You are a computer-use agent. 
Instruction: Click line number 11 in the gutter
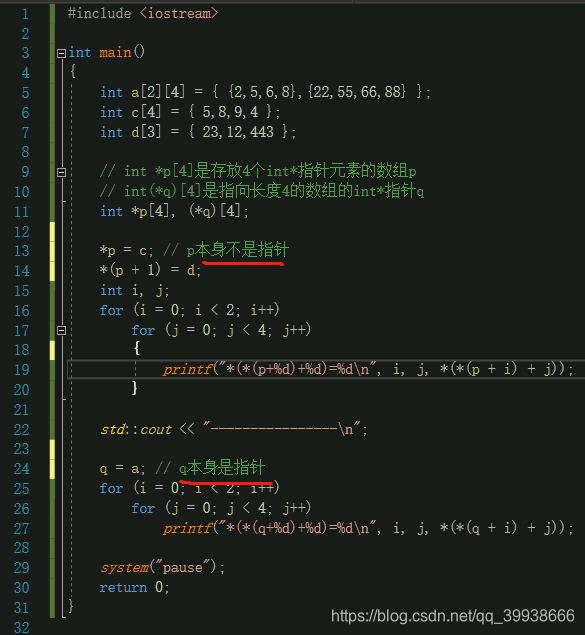tap(21, 212)
